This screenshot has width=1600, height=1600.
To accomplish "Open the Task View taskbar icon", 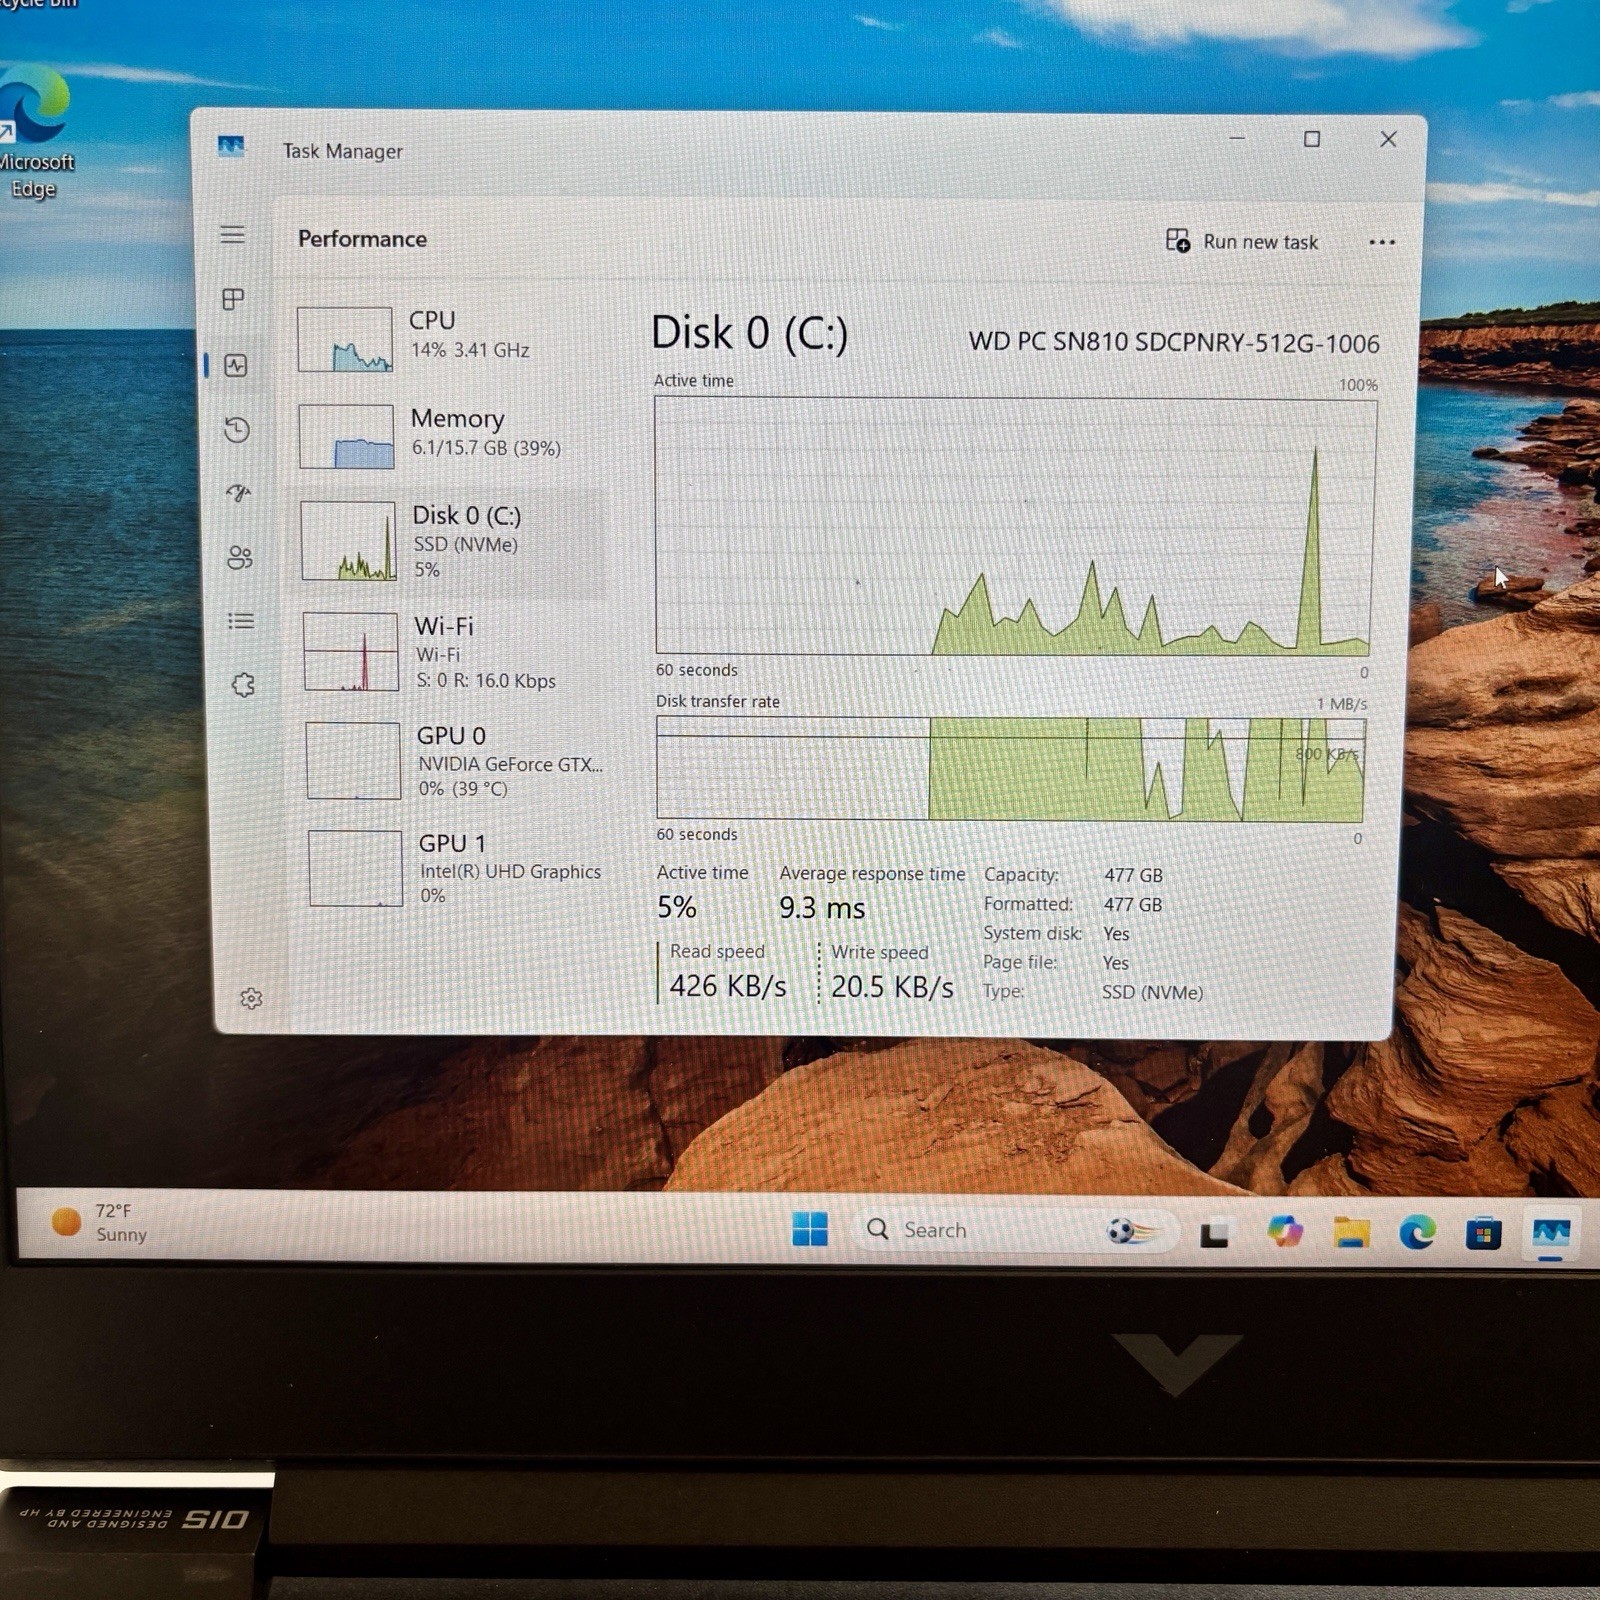I will point(1214,1234).
